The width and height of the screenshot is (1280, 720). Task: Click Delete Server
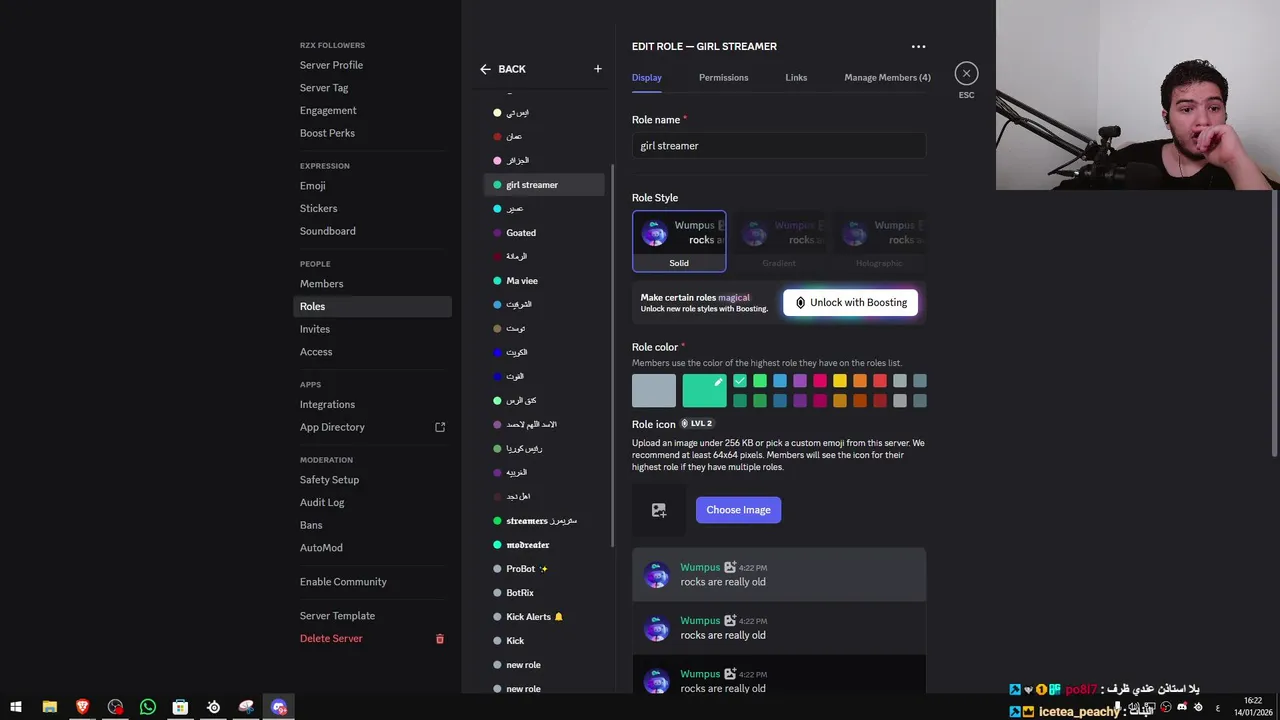tap(331, 638)
